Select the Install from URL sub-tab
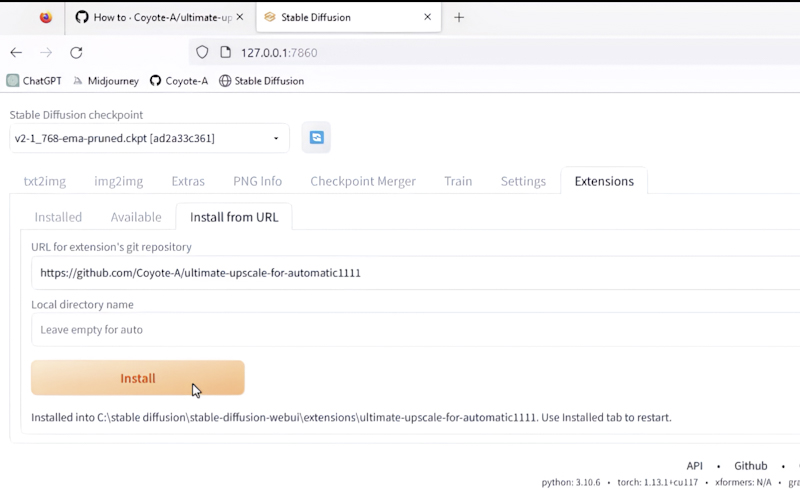The width and height of the screenshot is (800, 491). tap(234, 217)
